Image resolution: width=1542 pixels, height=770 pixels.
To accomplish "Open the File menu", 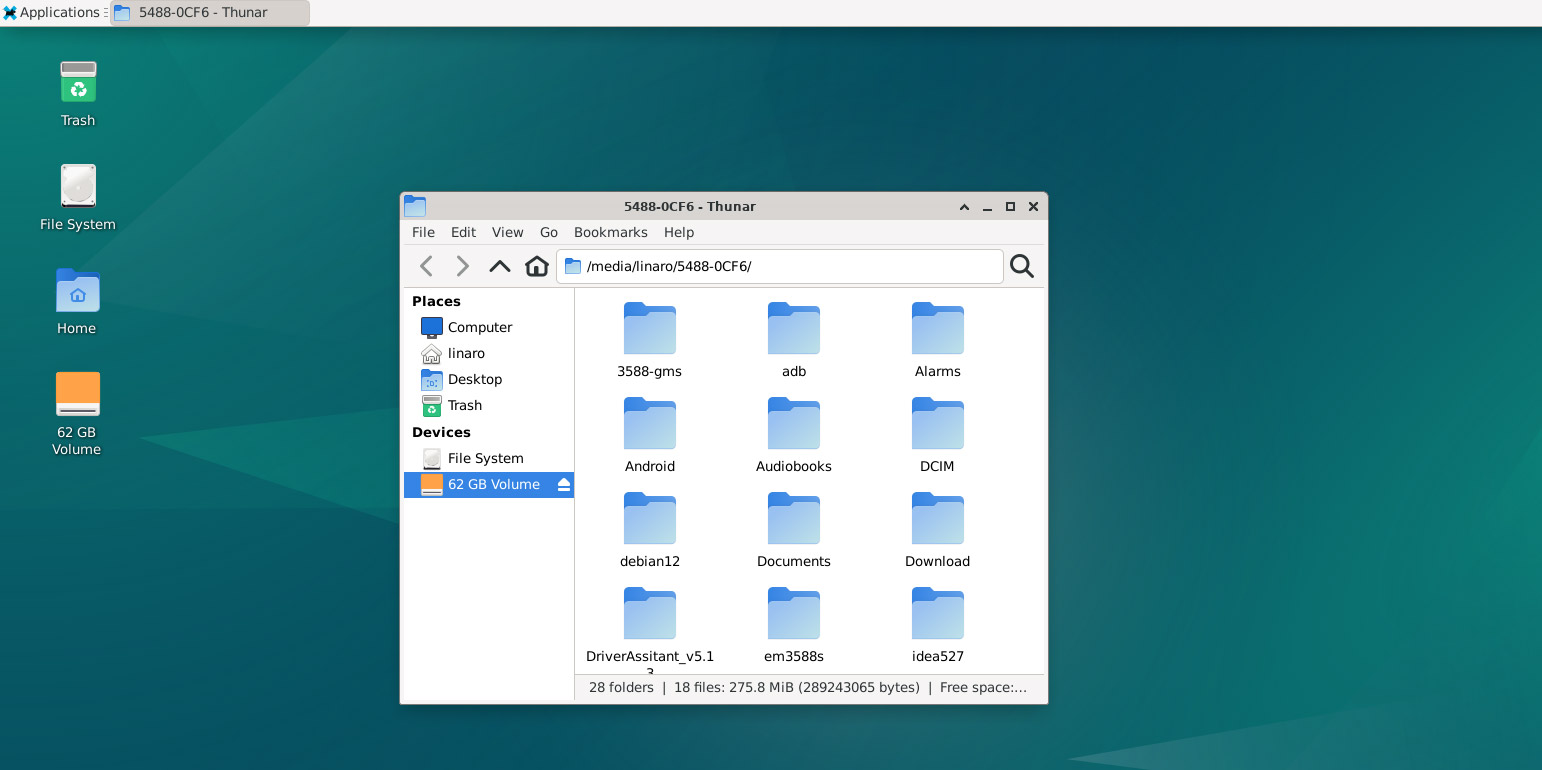I will point(423,232).
